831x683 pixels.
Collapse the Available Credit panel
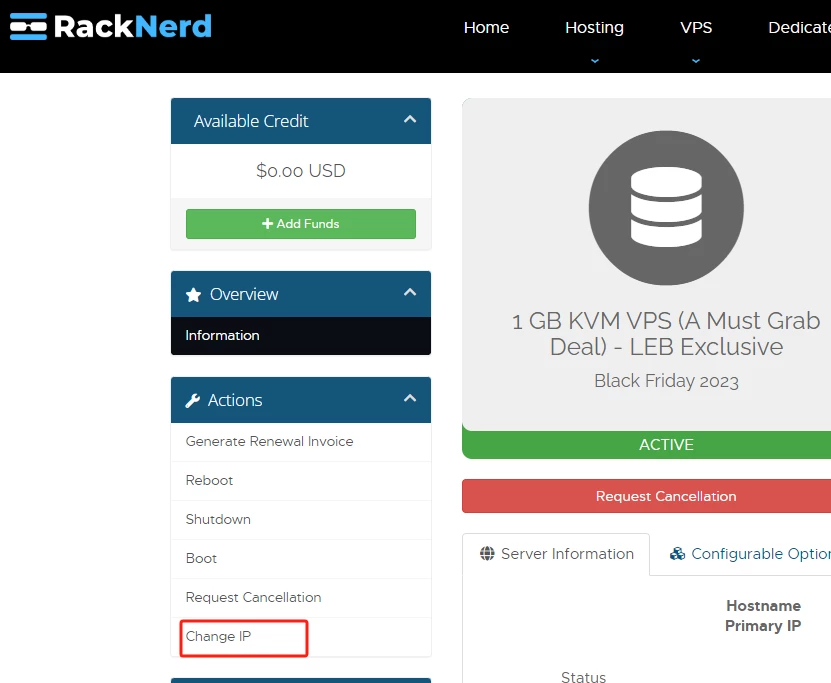point(410,120)
